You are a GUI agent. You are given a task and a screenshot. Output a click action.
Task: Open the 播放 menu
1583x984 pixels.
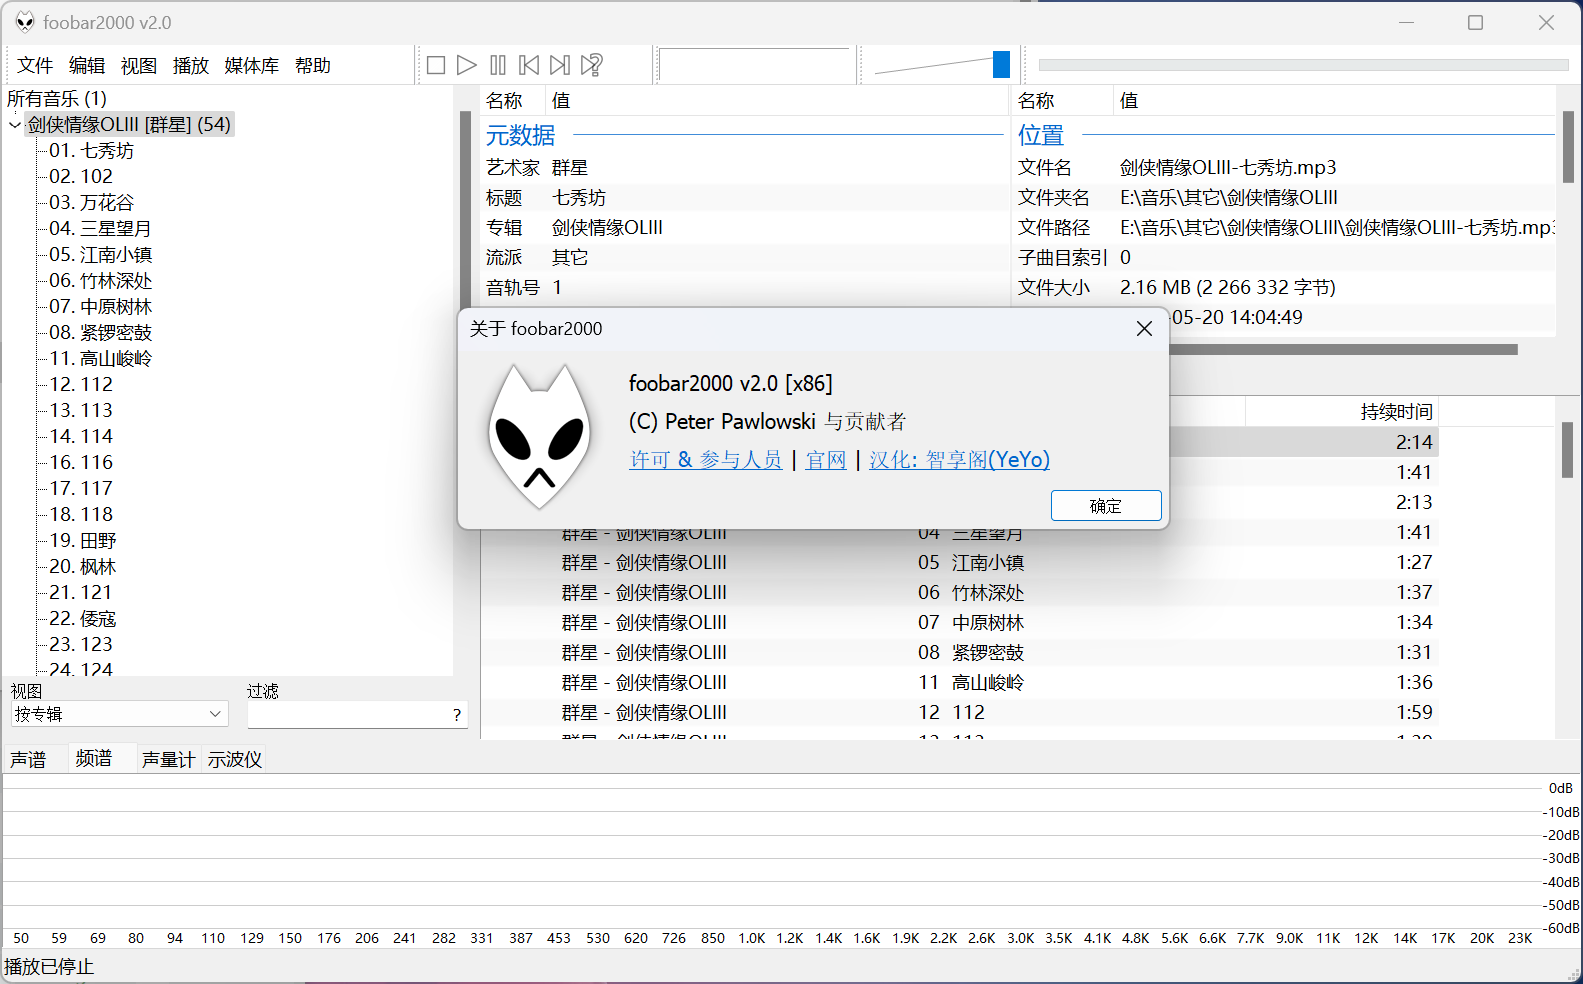[191, 65]
